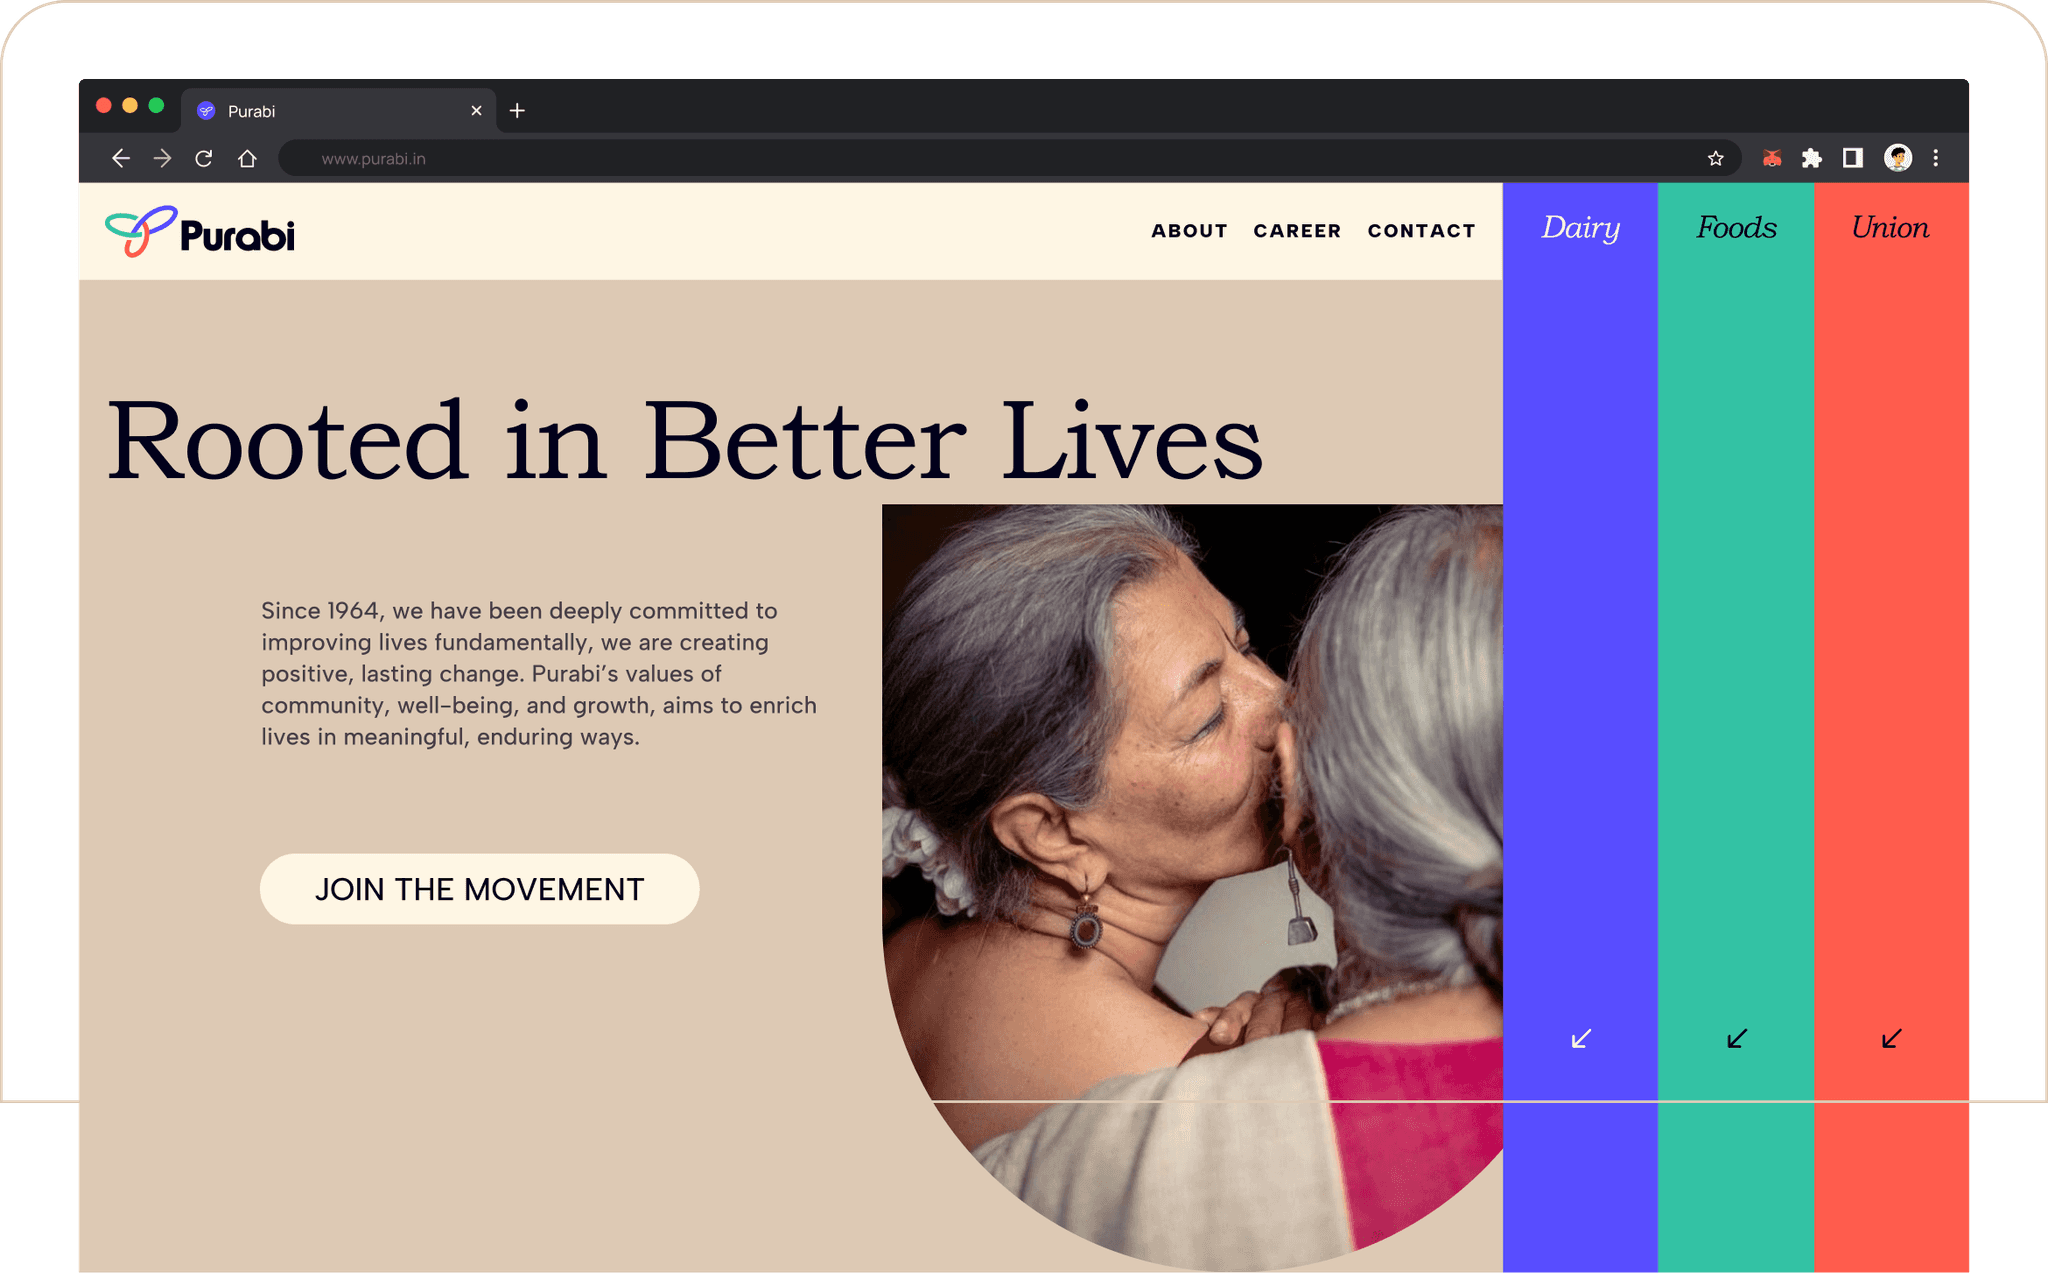2048x1273 pixels.
Task: Click the JOIN THE MOVEMENT button
Action: point(479,889)
